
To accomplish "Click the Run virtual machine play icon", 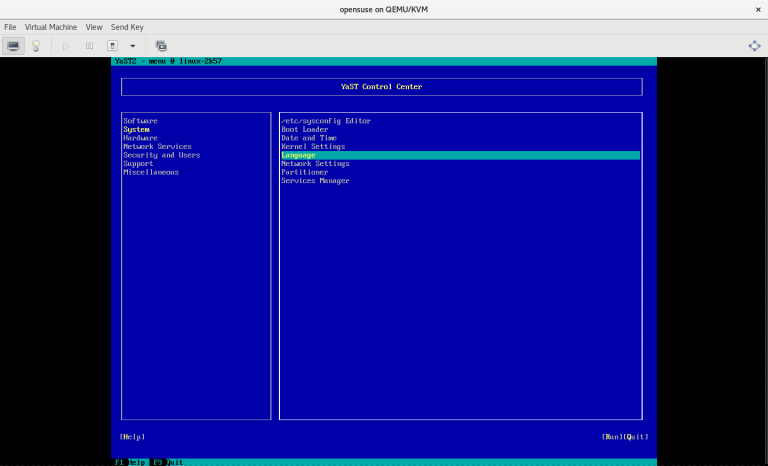I will (66, 46).
